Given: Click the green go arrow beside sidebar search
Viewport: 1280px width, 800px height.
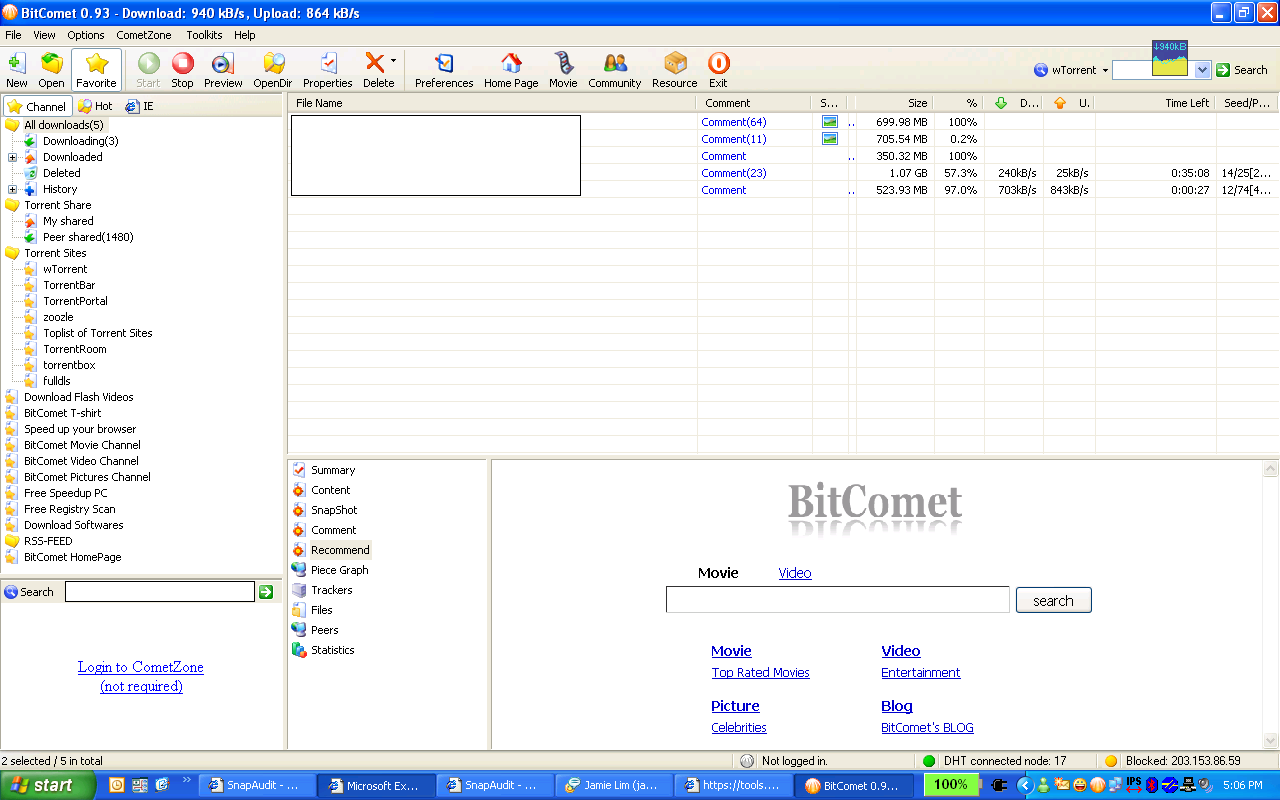Looking at the screenshot, I should (266, 592).
